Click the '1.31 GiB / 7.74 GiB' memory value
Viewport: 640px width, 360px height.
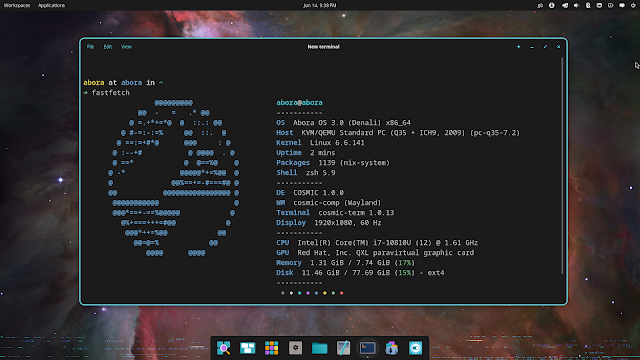(x=350, y=263)
